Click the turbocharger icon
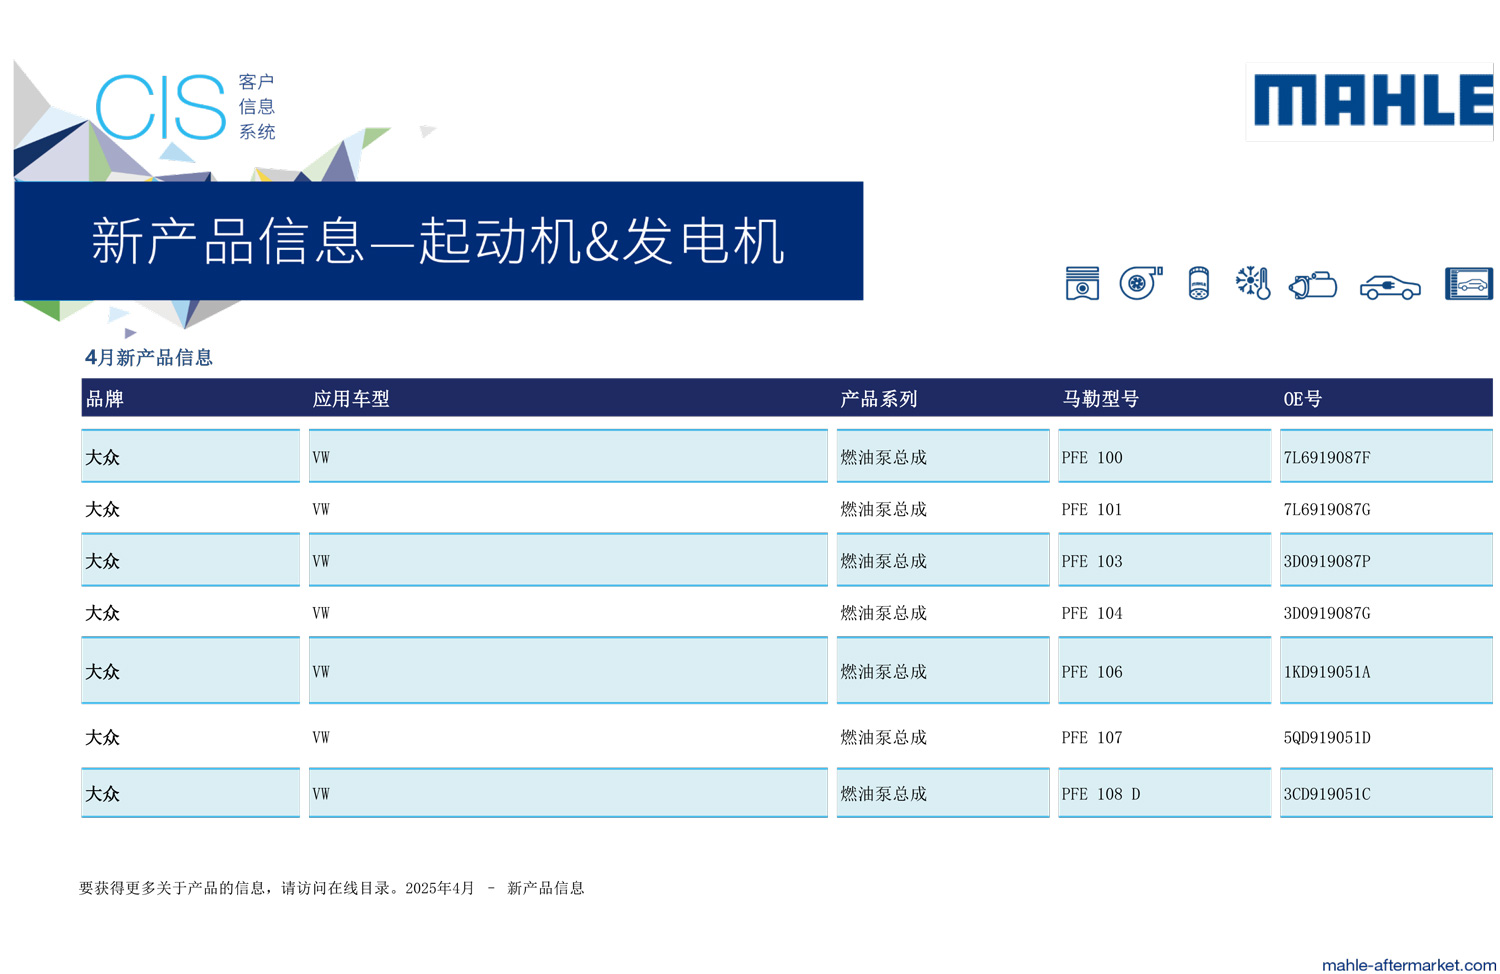 click(x=1140, y=283)
